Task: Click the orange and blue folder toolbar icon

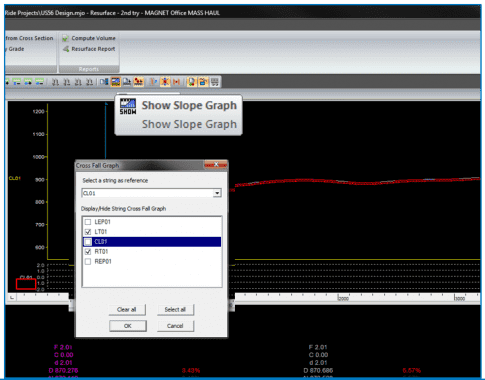Action: tap(203, 82)
